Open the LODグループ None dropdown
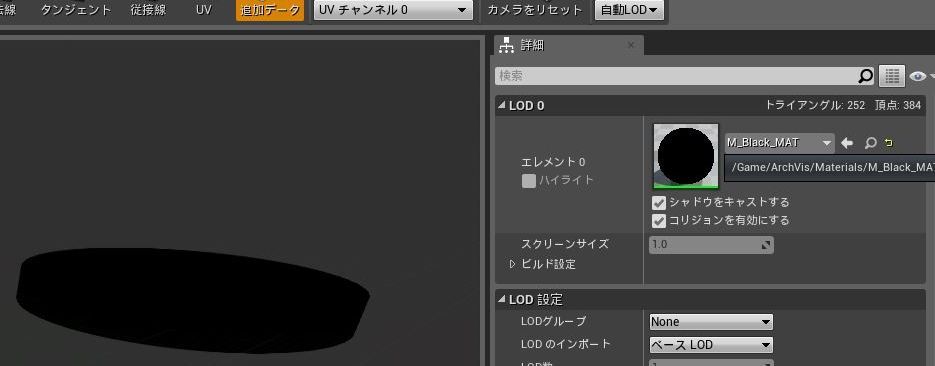The height and width of the screenshot is (366, 935). point(711,322)
